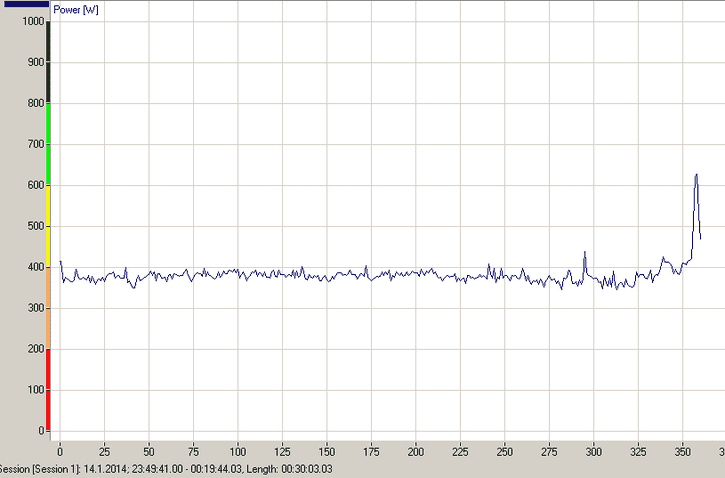Click the small power spike just before 300
This screenshot has width=725, height=478.
(585, 253)
